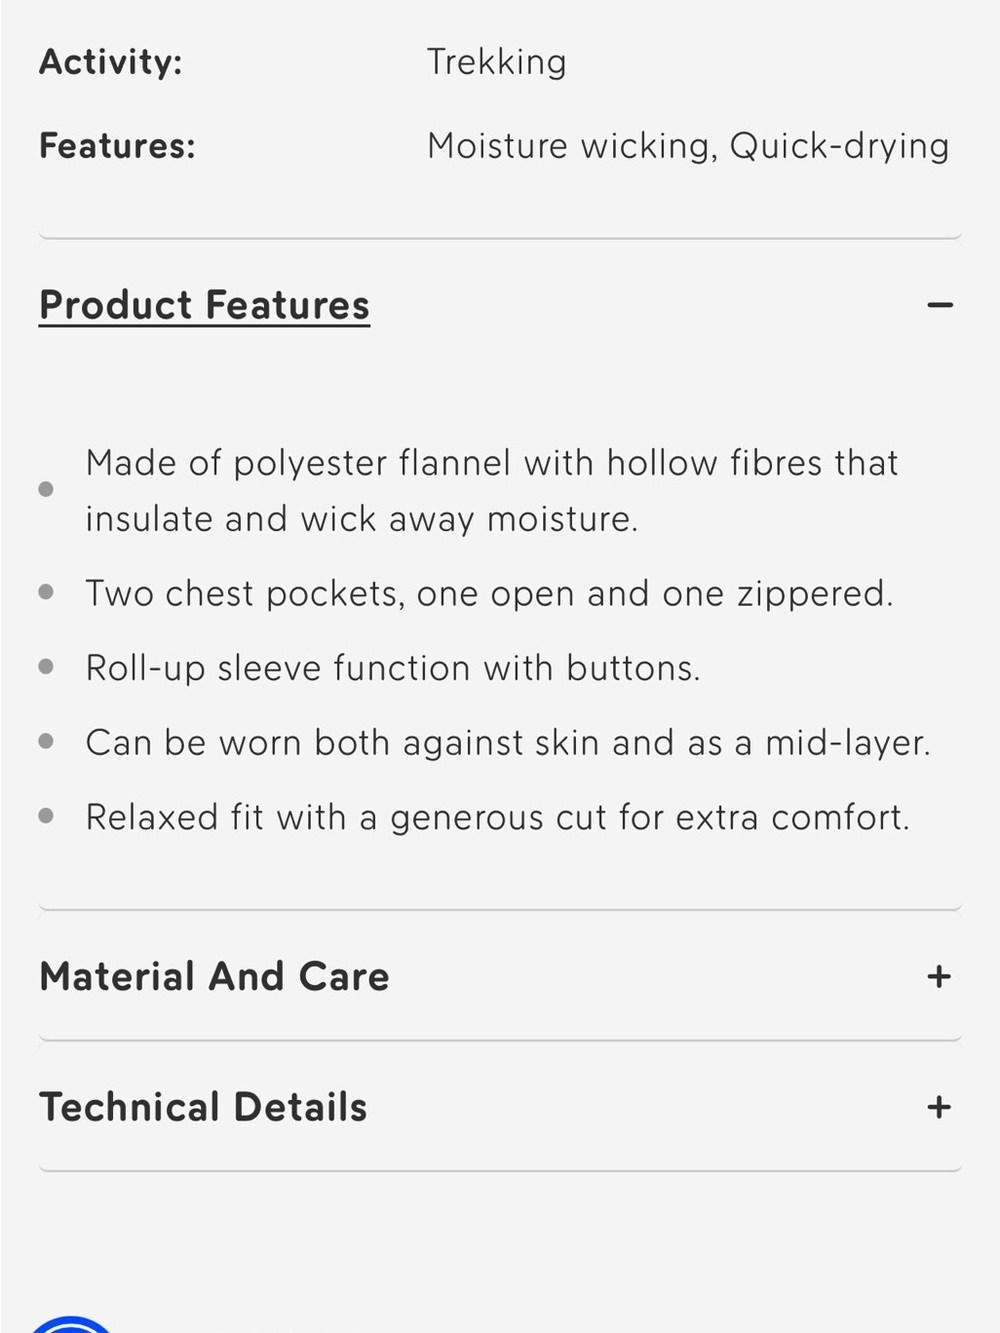Screen dimensions: 1000x1333
Task: Select the relaxed fit bullet text
Action: 498,817
